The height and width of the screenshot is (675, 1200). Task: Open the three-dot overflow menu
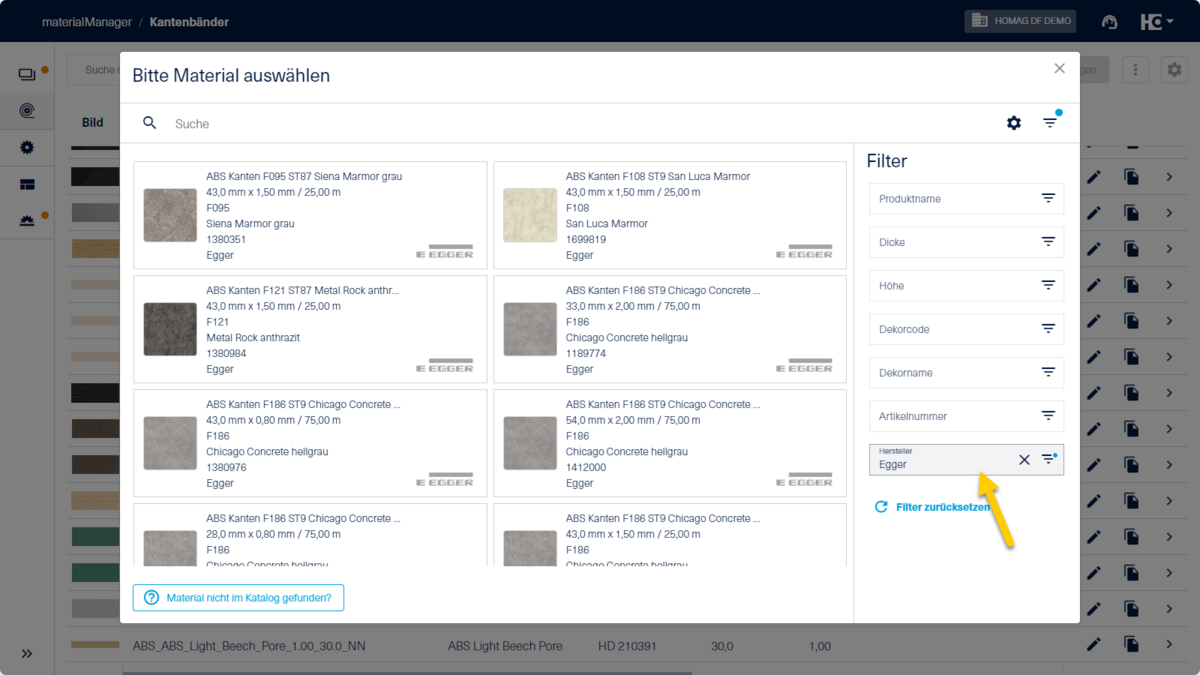[1134, 69]
